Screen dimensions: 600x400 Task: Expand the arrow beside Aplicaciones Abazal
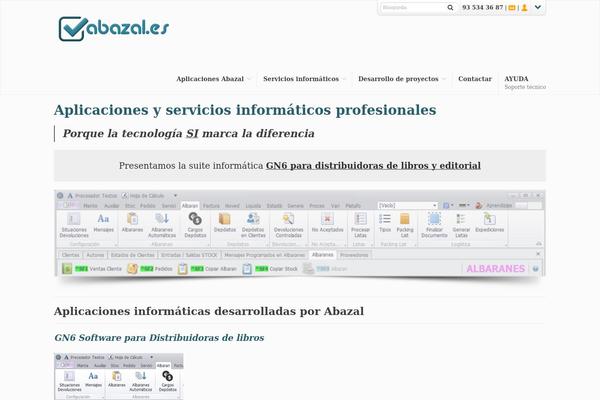(x=248, y=79)
